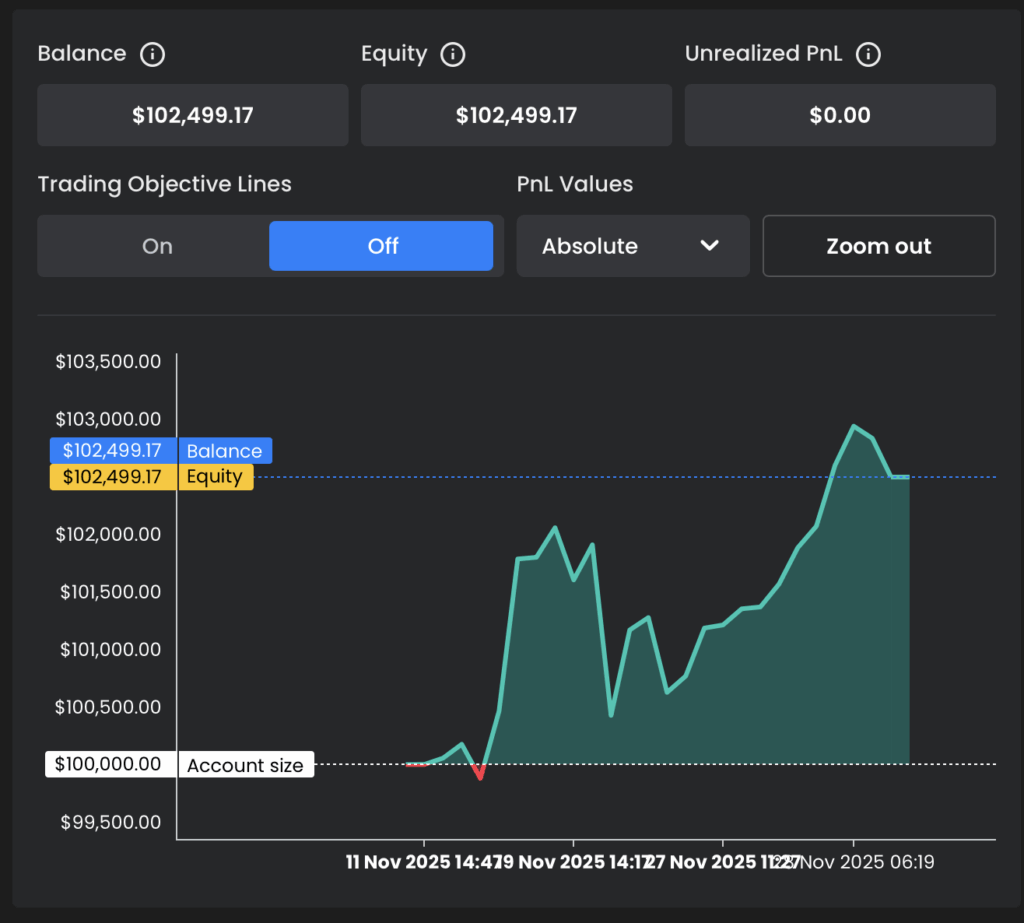Image resolution: width=1024 pixels, height=923 pixels.
Task: Click the blue Balance tag on chart
Action: [224, 451]
